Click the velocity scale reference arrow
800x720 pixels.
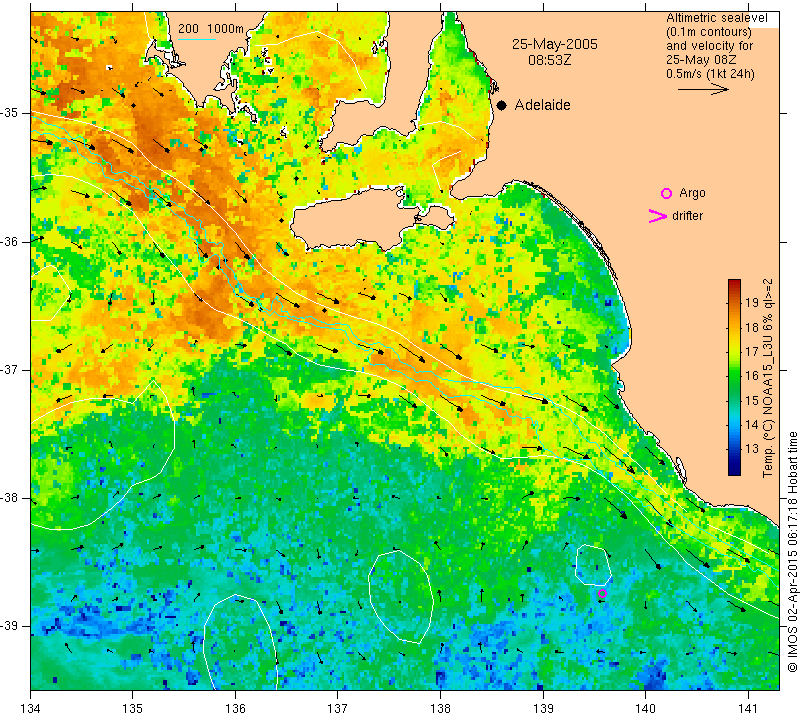coord(703,89)
